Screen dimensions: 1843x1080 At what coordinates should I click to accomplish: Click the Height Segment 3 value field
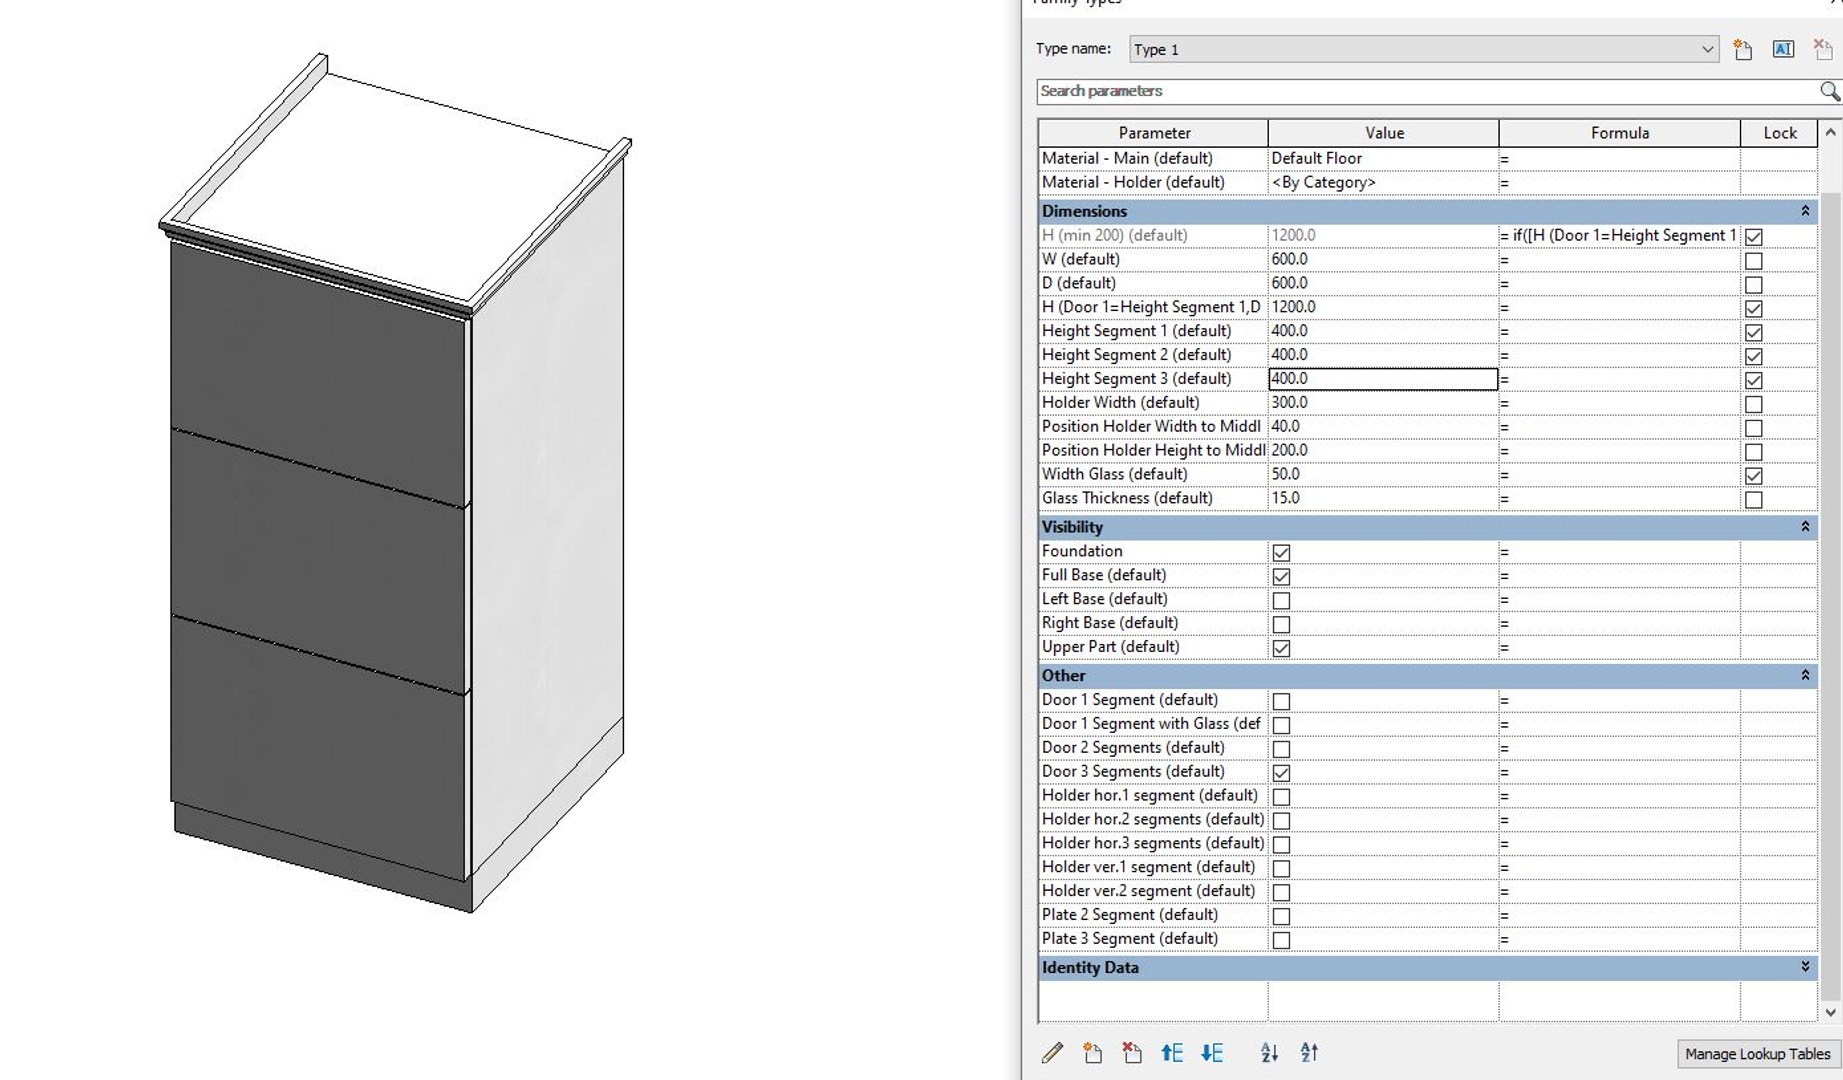pyautogui.click(x=1383, y=379)
